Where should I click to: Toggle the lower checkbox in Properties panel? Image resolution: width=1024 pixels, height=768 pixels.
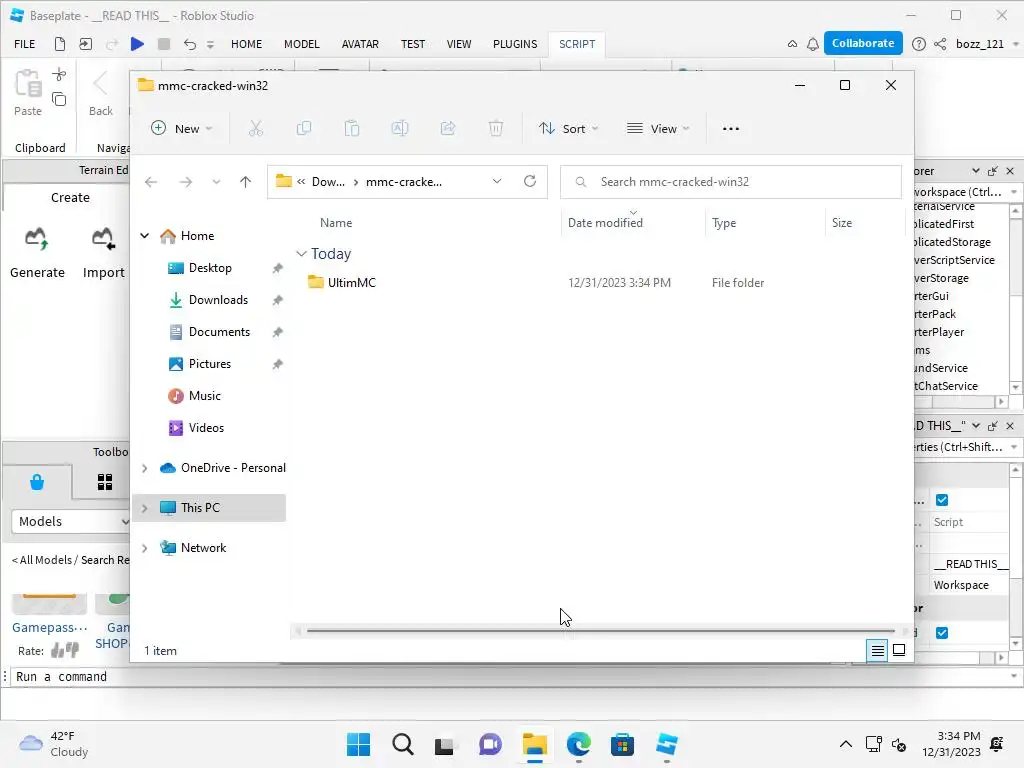[x=942, y=633]
